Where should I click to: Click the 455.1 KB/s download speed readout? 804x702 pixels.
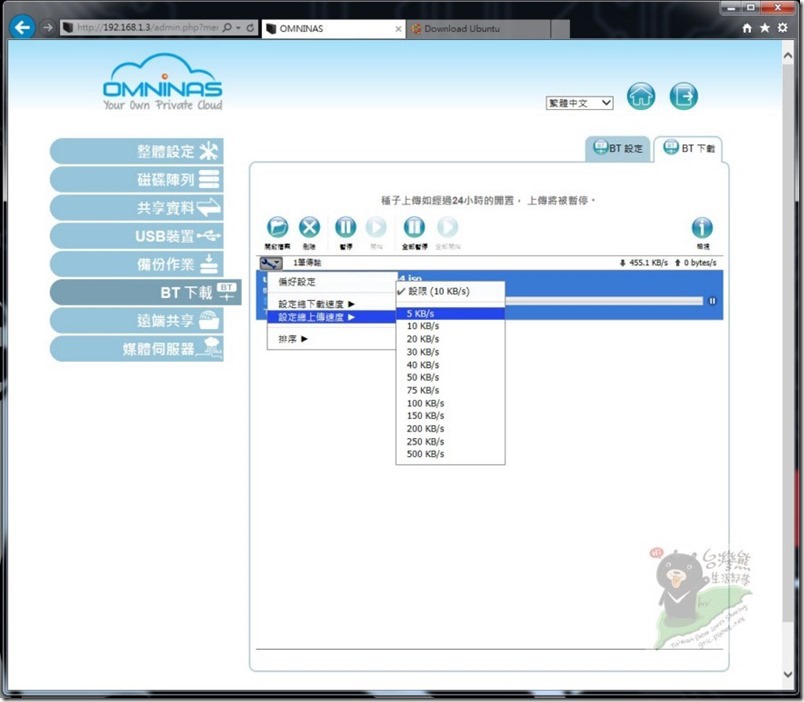point(644,263)
